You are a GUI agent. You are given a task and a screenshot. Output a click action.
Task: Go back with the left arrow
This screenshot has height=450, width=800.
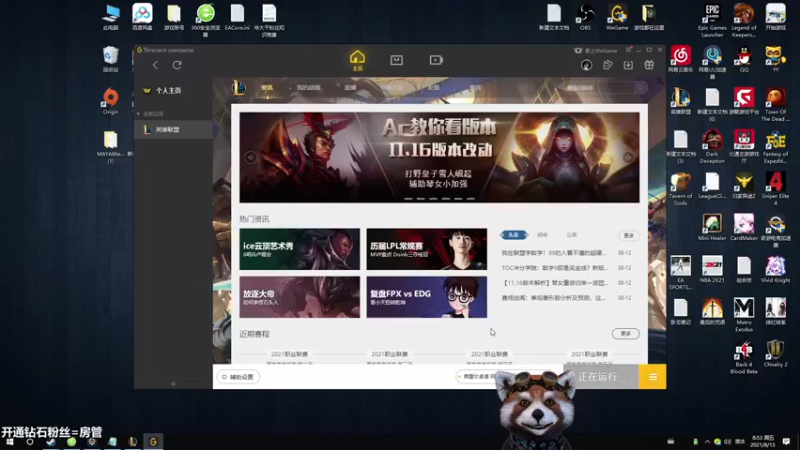point(155,65)
